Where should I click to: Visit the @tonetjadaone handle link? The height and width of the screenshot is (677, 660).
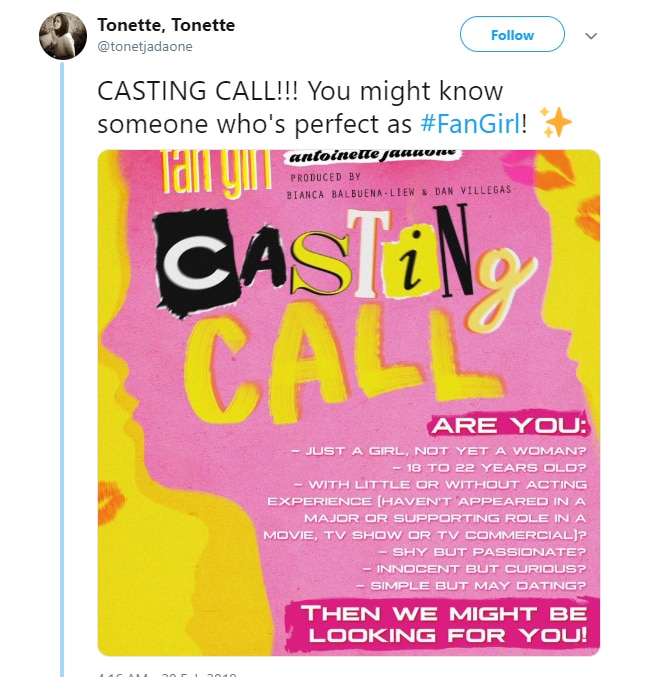click(x=145, y=46)
